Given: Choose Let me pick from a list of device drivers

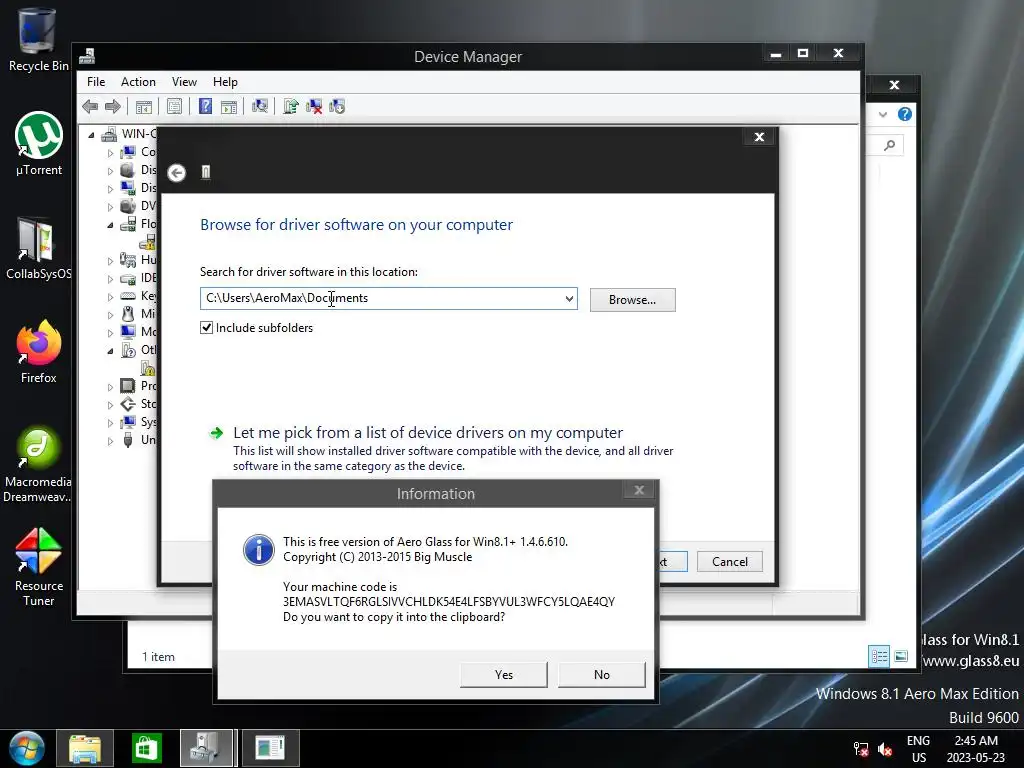Looking at the screenshot, I should click(428, 432).
